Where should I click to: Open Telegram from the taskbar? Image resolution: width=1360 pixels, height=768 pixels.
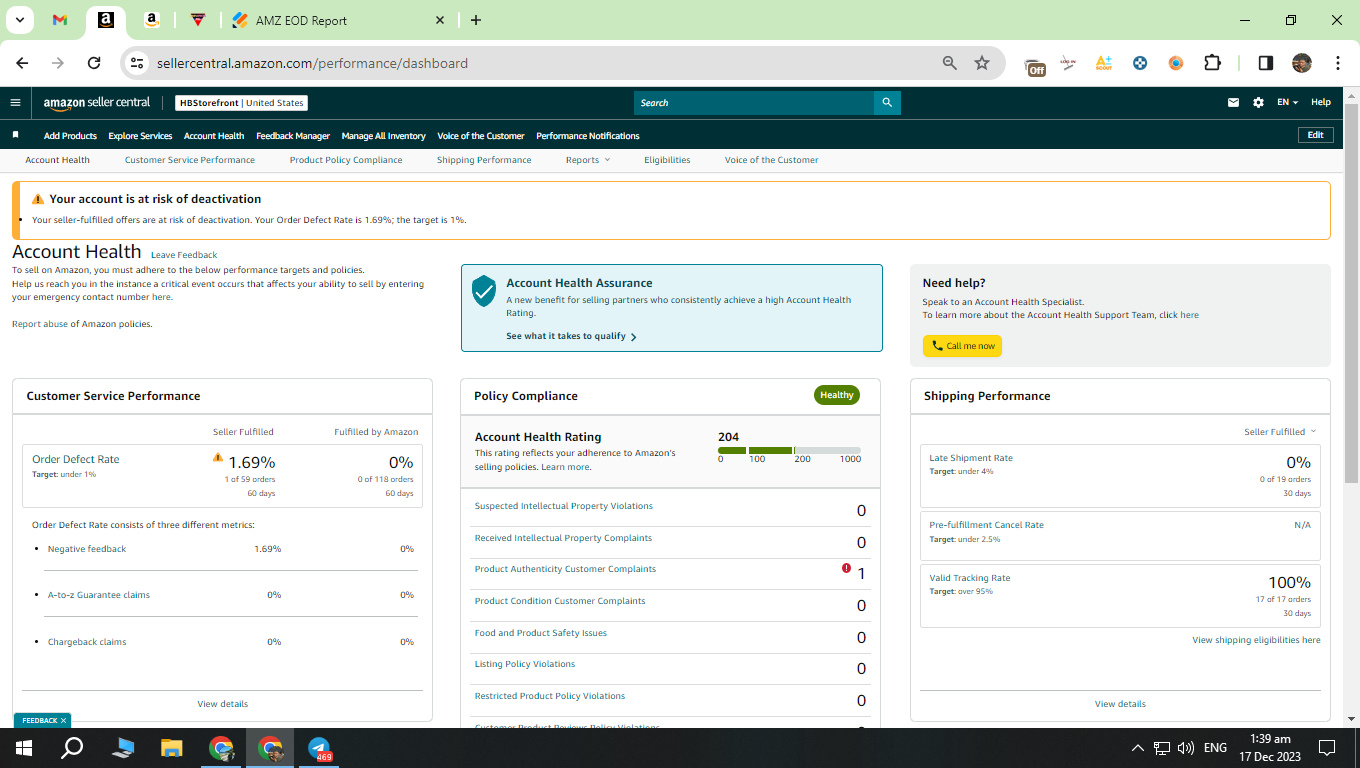click(x=320, y=748)
